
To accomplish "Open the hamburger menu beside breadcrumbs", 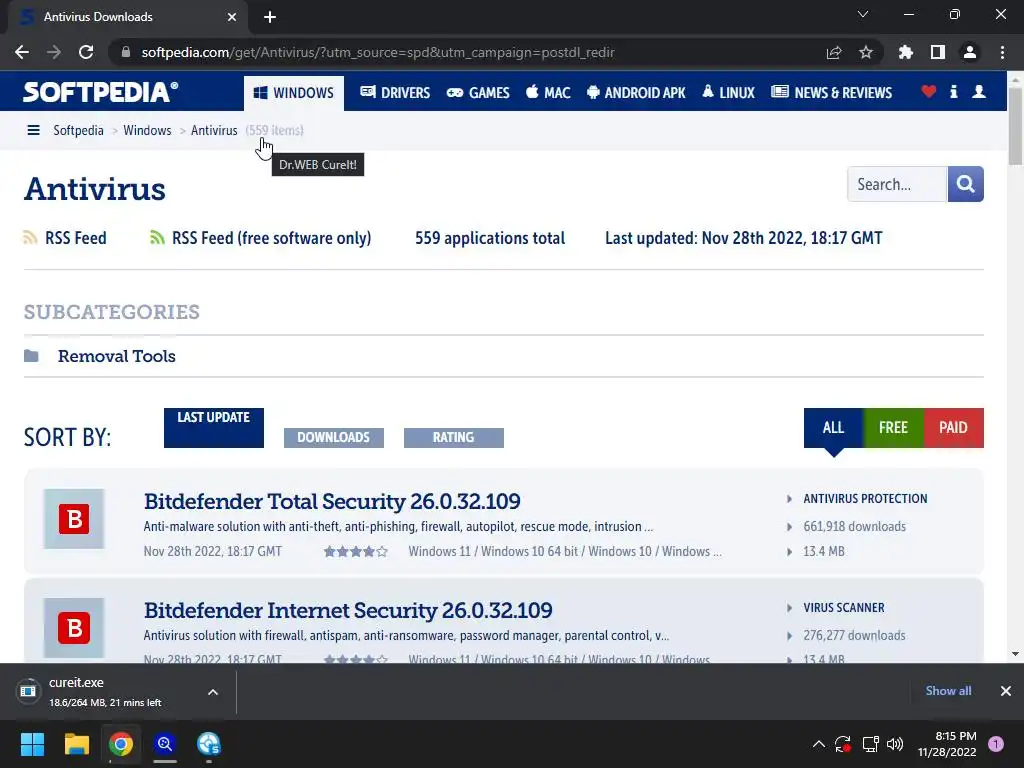I will point(33,131).
